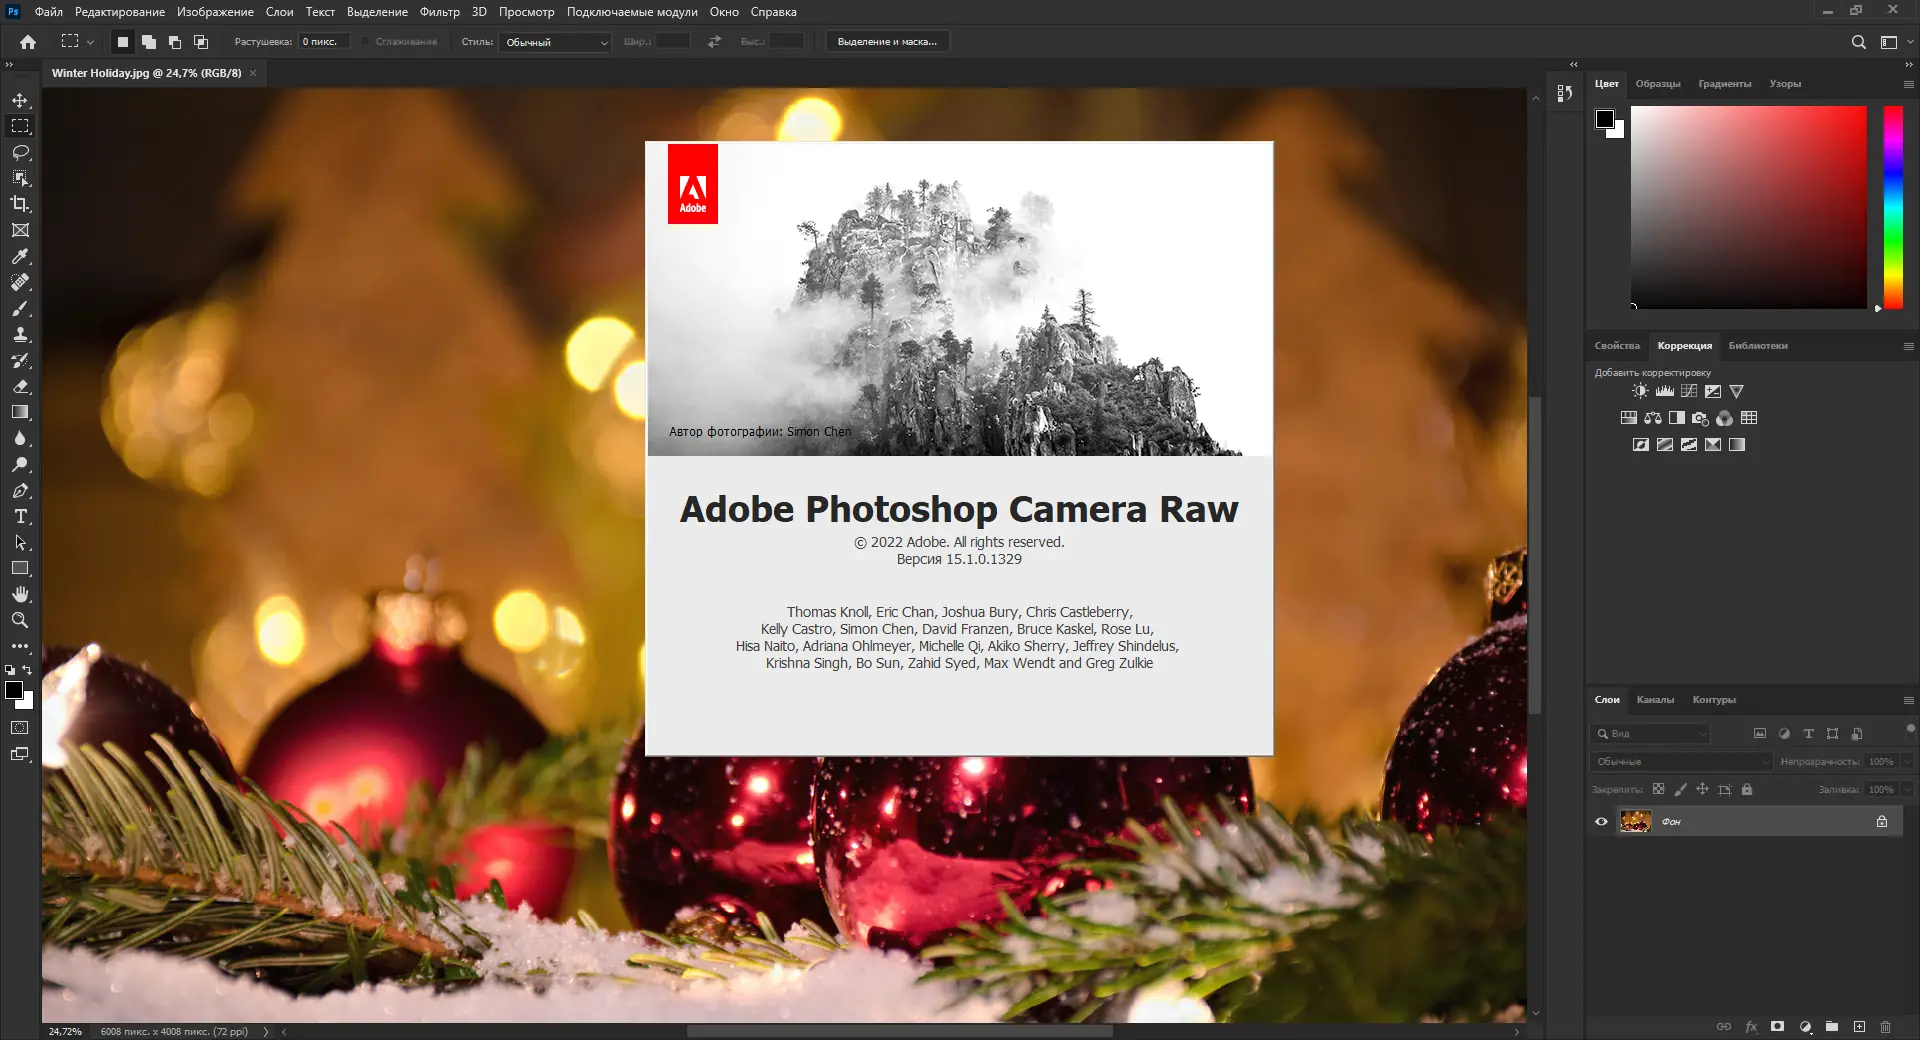Select the Hand tool
The width and height of the screenshot is (1920, 1040).
coord(20,594)
